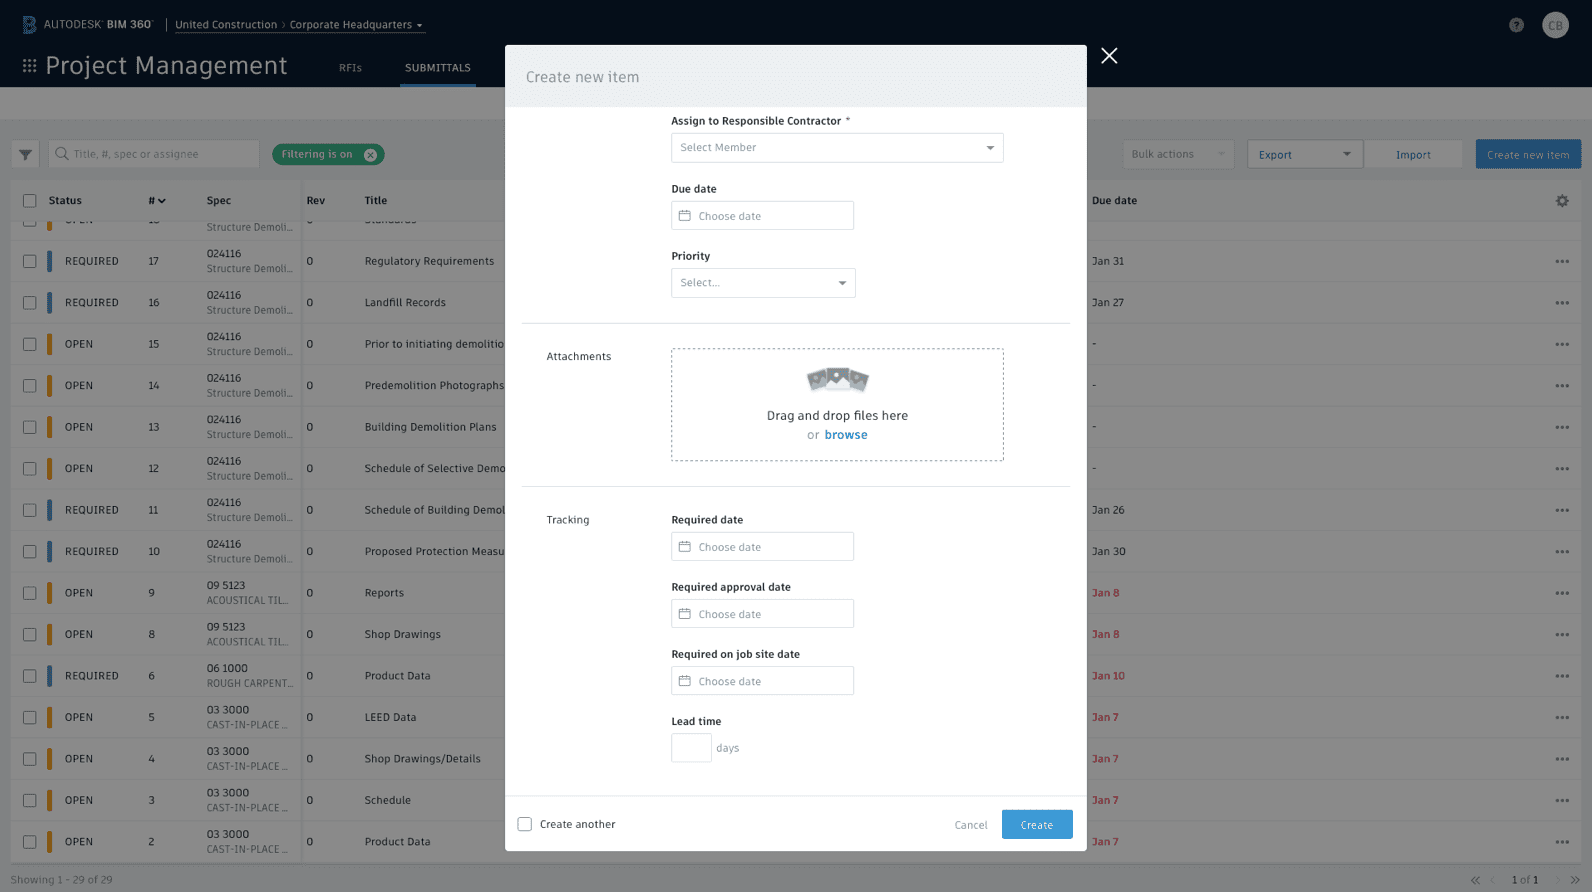The height and width of the screenshot is (892, 1592).
Task: Check the row 13 Building Demolition checkbox
Action: tap(30, 427)
